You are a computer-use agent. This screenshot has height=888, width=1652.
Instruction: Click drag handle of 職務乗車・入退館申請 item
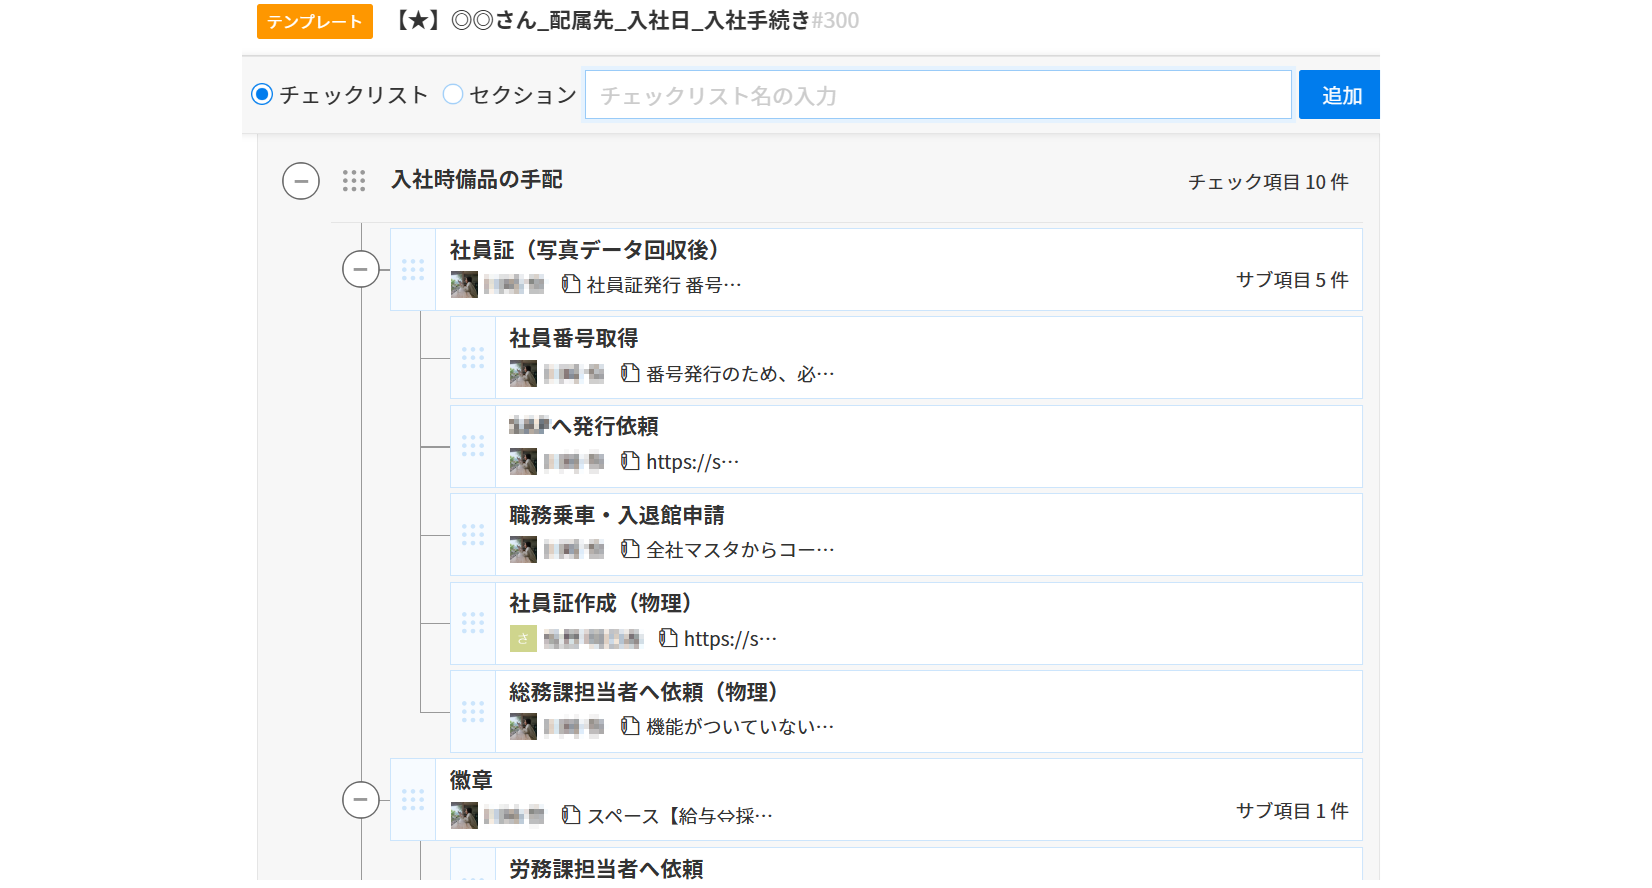[473, 534]
